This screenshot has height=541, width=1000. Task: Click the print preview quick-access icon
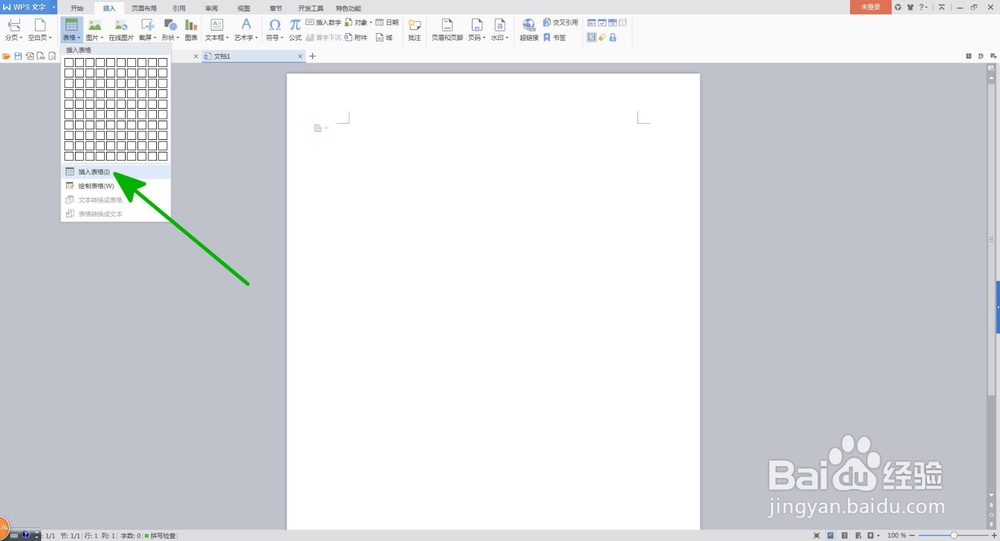pyautogui.click(x=52, y=56)
